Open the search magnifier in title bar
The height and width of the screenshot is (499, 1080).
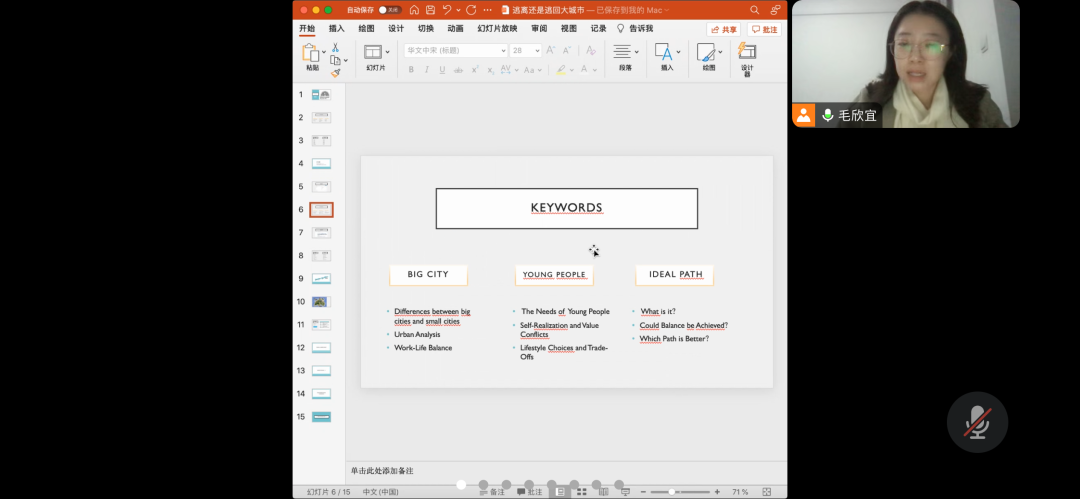(x=756, y=10)
